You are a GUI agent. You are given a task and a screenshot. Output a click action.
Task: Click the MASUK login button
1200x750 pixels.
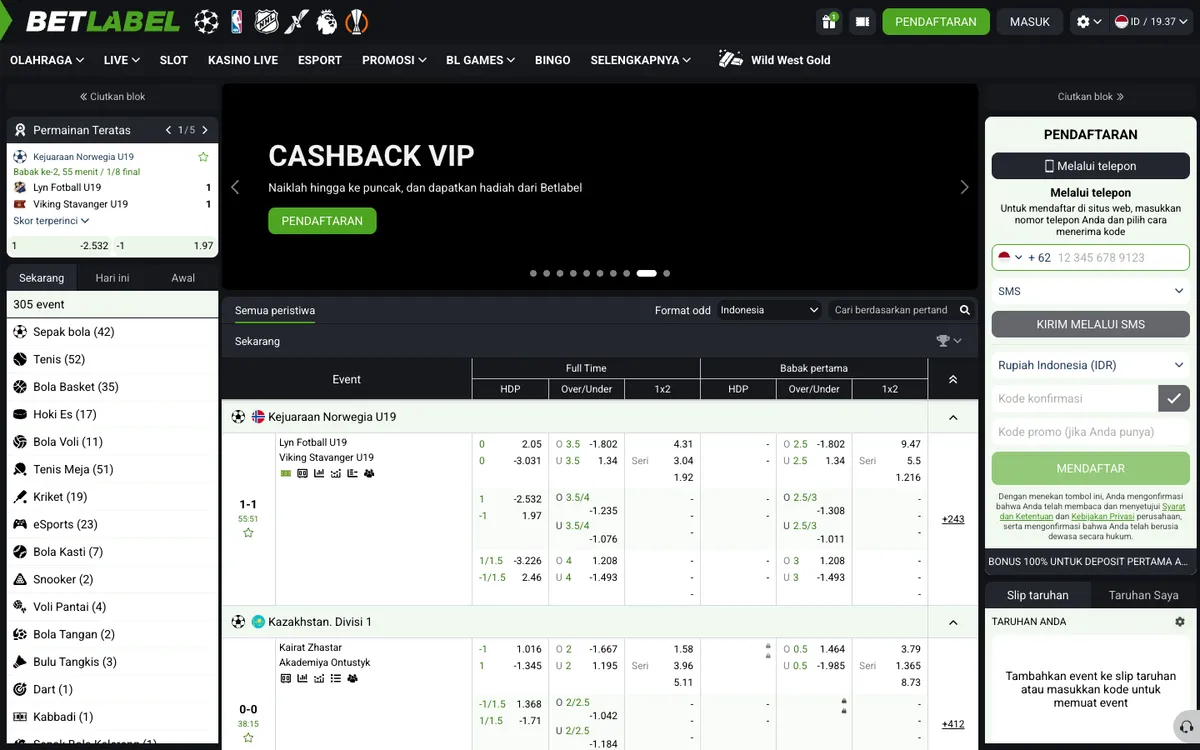(x=1030, y=21)
